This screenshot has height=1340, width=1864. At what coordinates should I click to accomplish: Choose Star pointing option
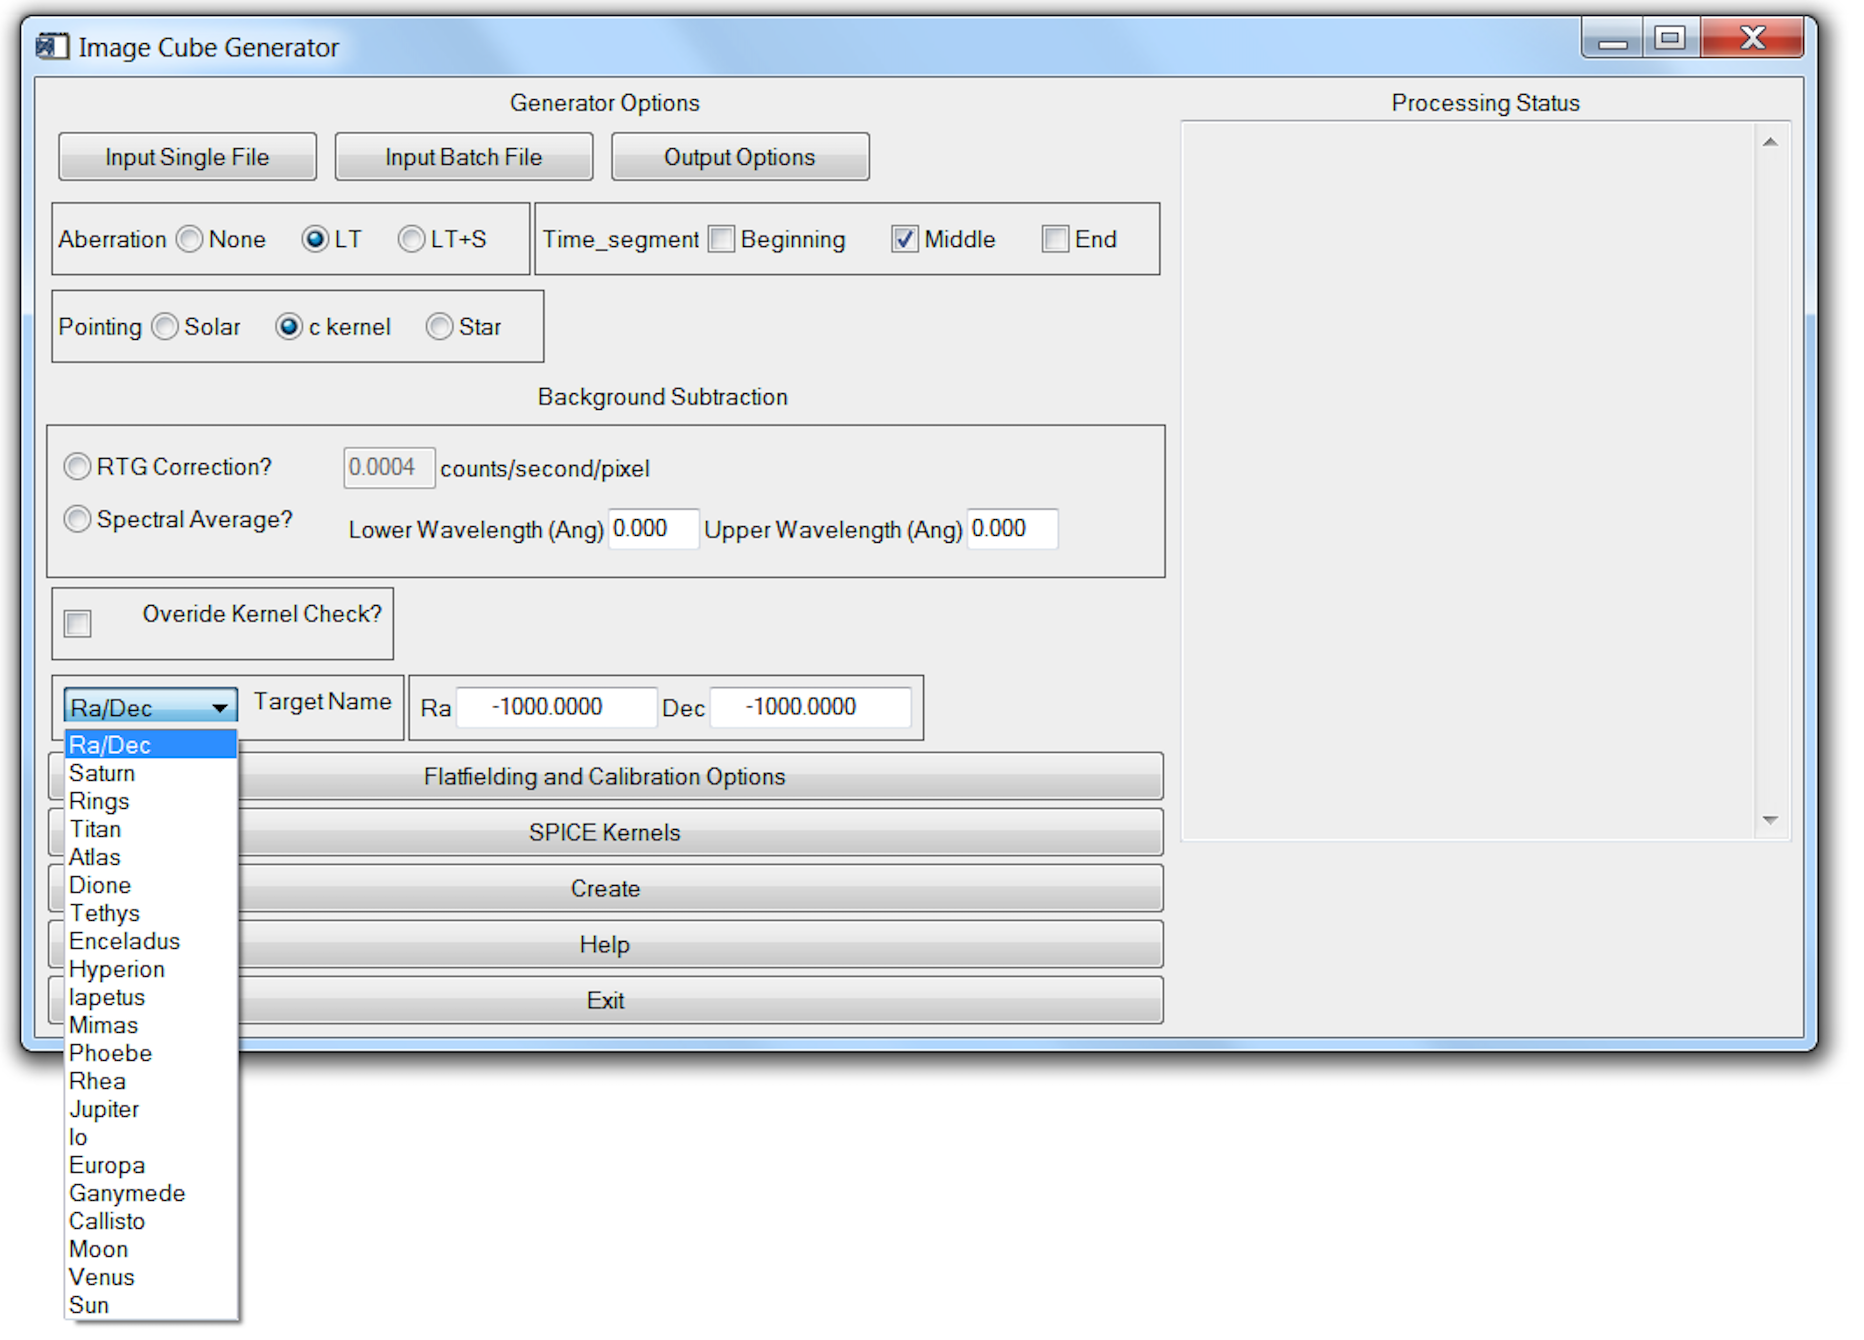tap(439, 327)
